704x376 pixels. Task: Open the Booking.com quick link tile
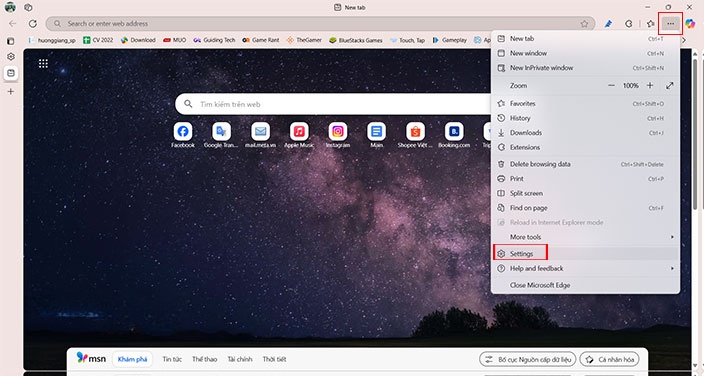point(454,135)
